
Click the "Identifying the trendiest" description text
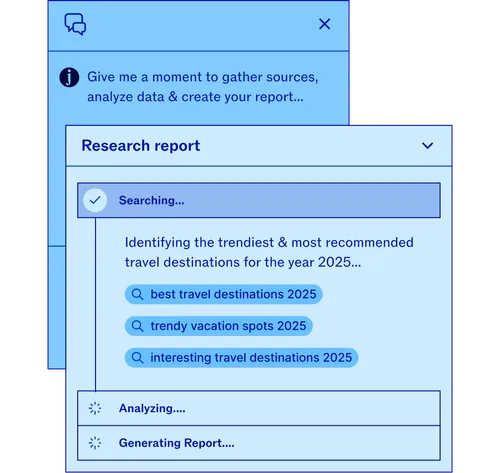pos(269,252)
